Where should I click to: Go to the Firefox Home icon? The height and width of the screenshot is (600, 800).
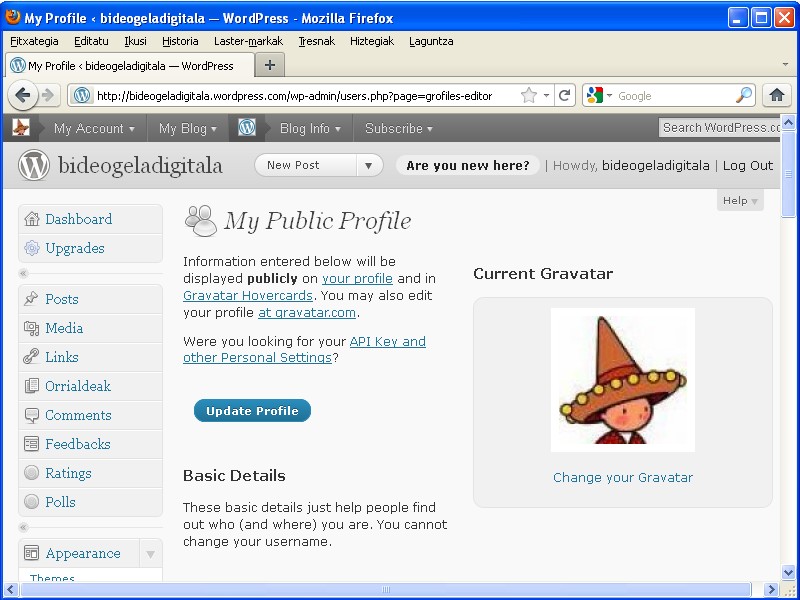(777, 95)
